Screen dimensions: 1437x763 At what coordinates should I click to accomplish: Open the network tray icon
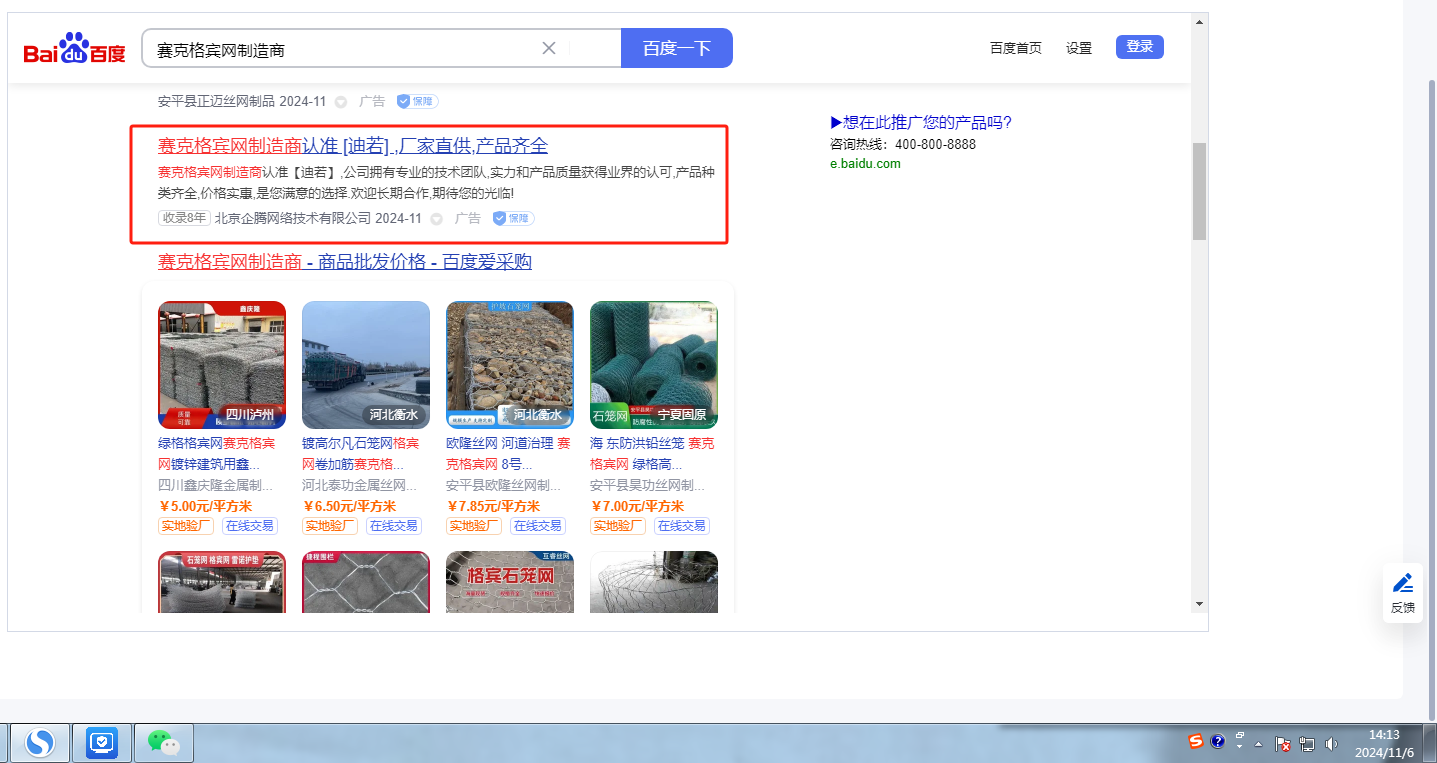pyautogui.click(x=1307, y=744)
